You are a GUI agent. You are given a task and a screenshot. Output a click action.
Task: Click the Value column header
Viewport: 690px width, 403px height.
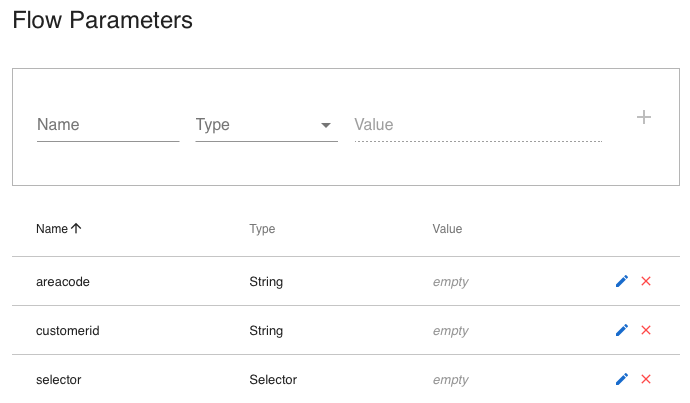coord(447,229)
